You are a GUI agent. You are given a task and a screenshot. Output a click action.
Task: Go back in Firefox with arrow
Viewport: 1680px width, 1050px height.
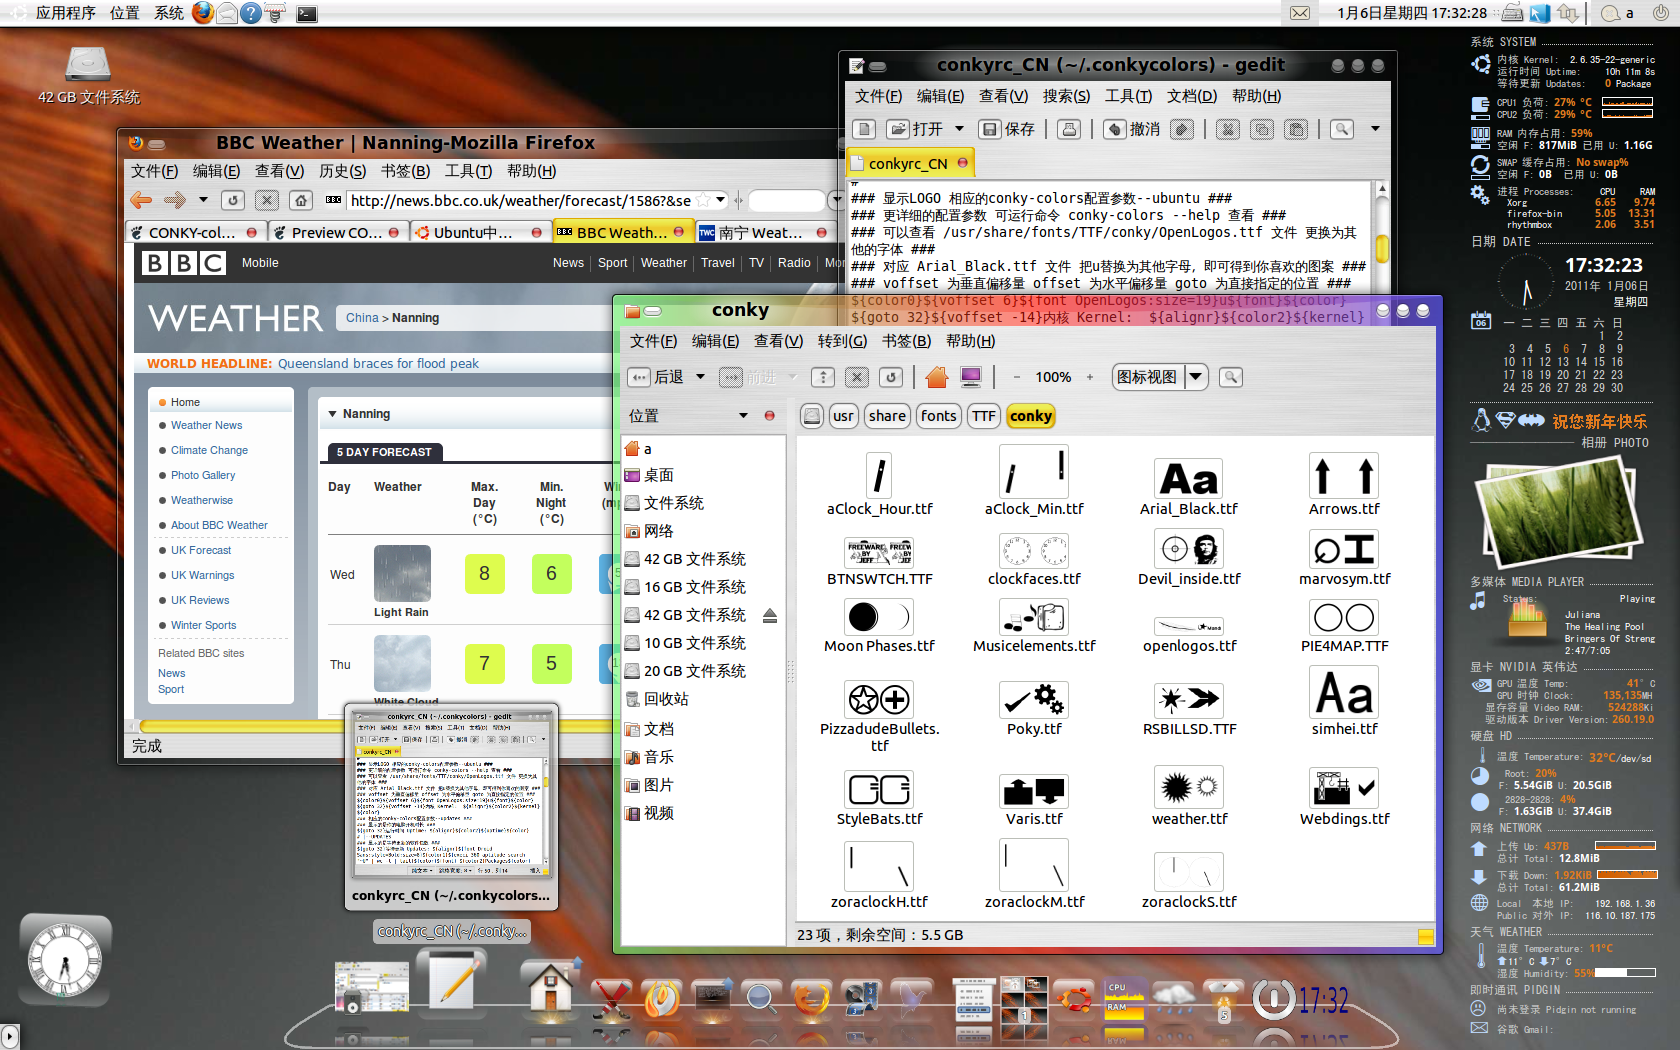tap(141, 200)
